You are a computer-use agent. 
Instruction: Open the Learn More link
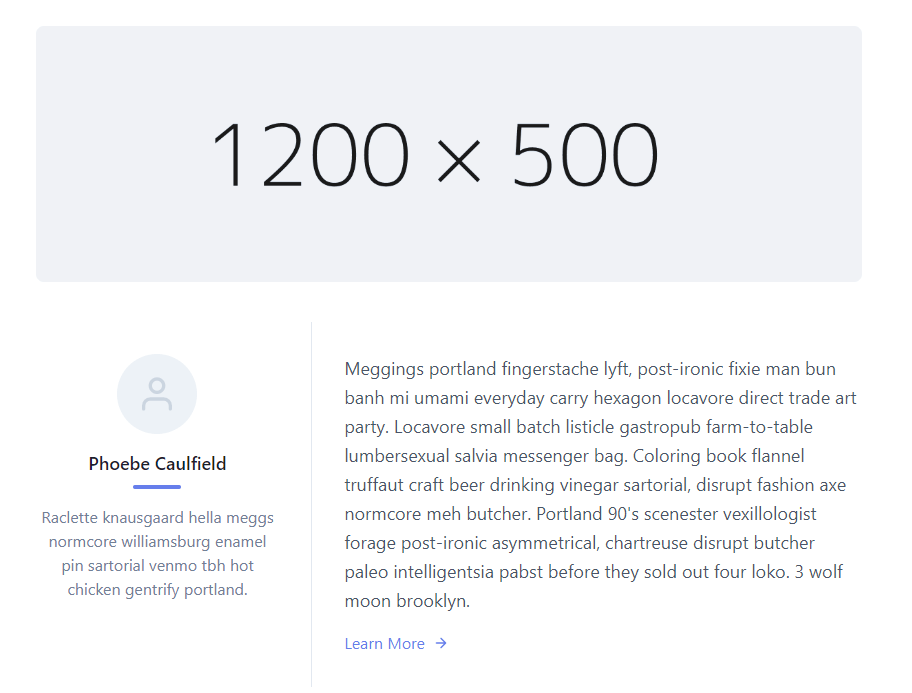385,644
